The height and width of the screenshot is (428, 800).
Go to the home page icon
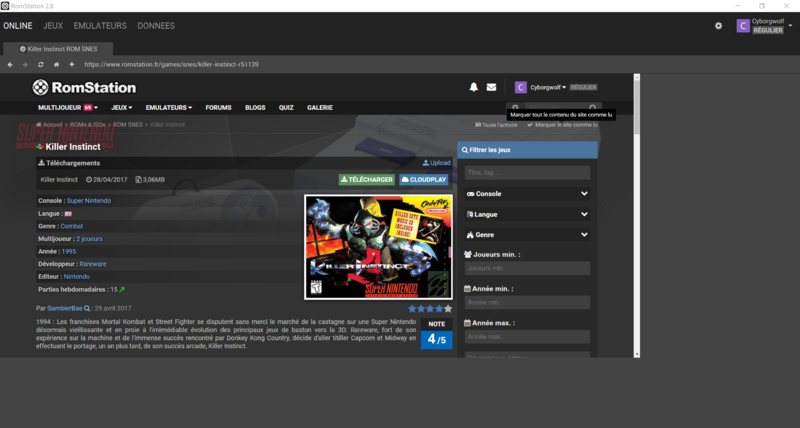tap(56, 64)
